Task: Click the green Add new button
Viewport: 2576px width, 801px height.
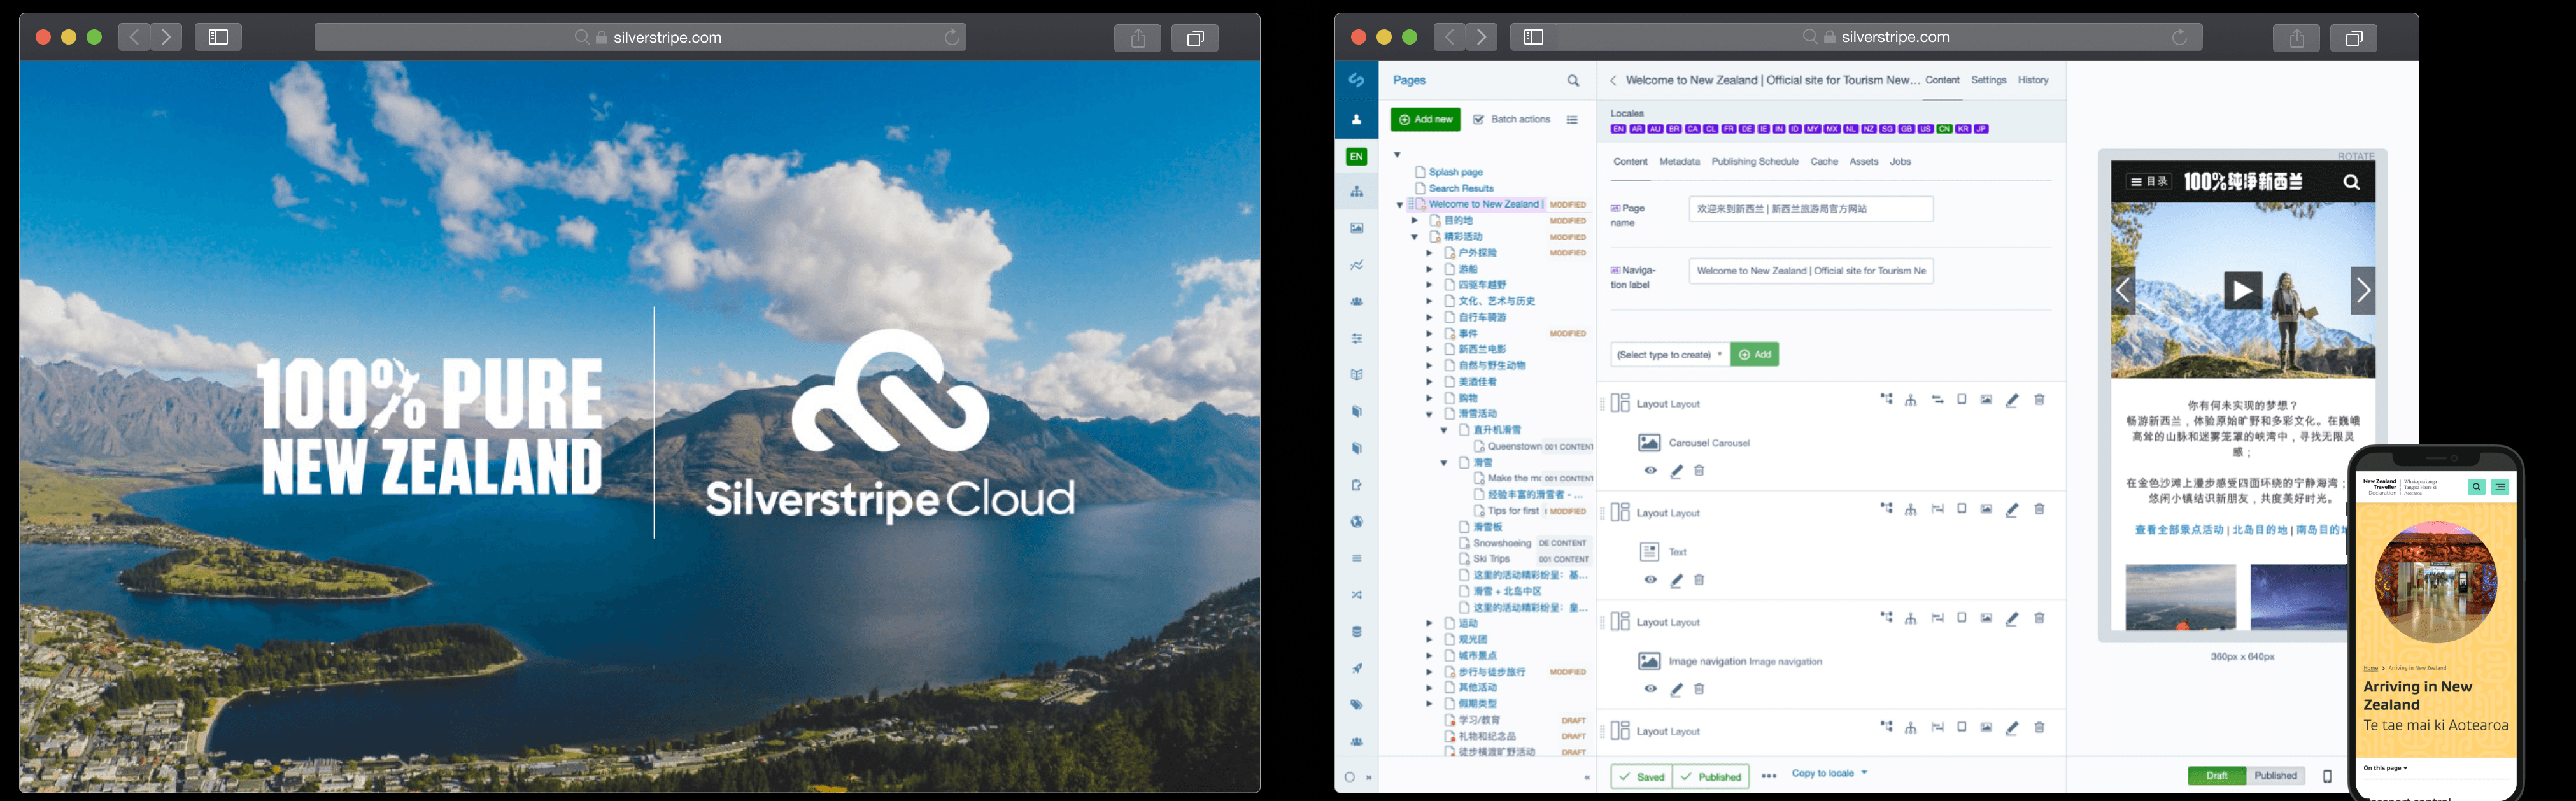Action: click(x=1425, y=120)
